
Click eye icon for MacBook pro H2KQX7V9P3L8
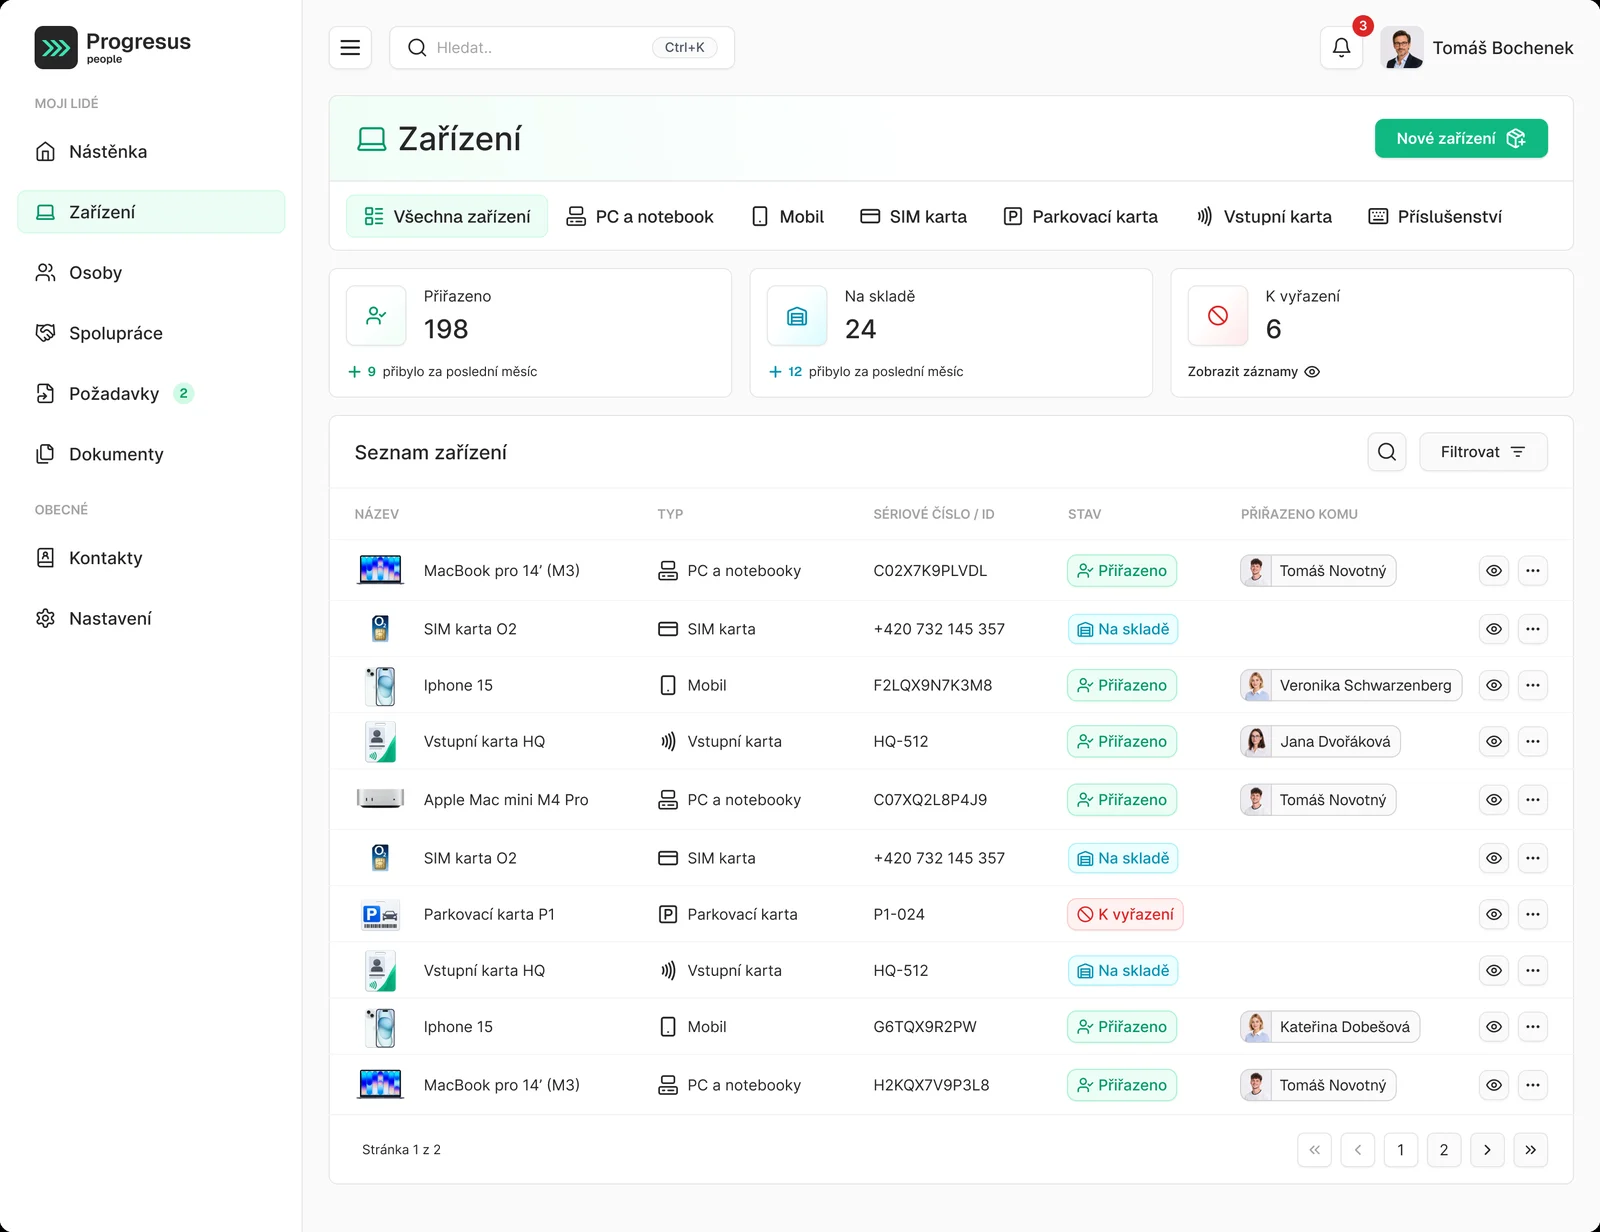pos(1494,1085)
